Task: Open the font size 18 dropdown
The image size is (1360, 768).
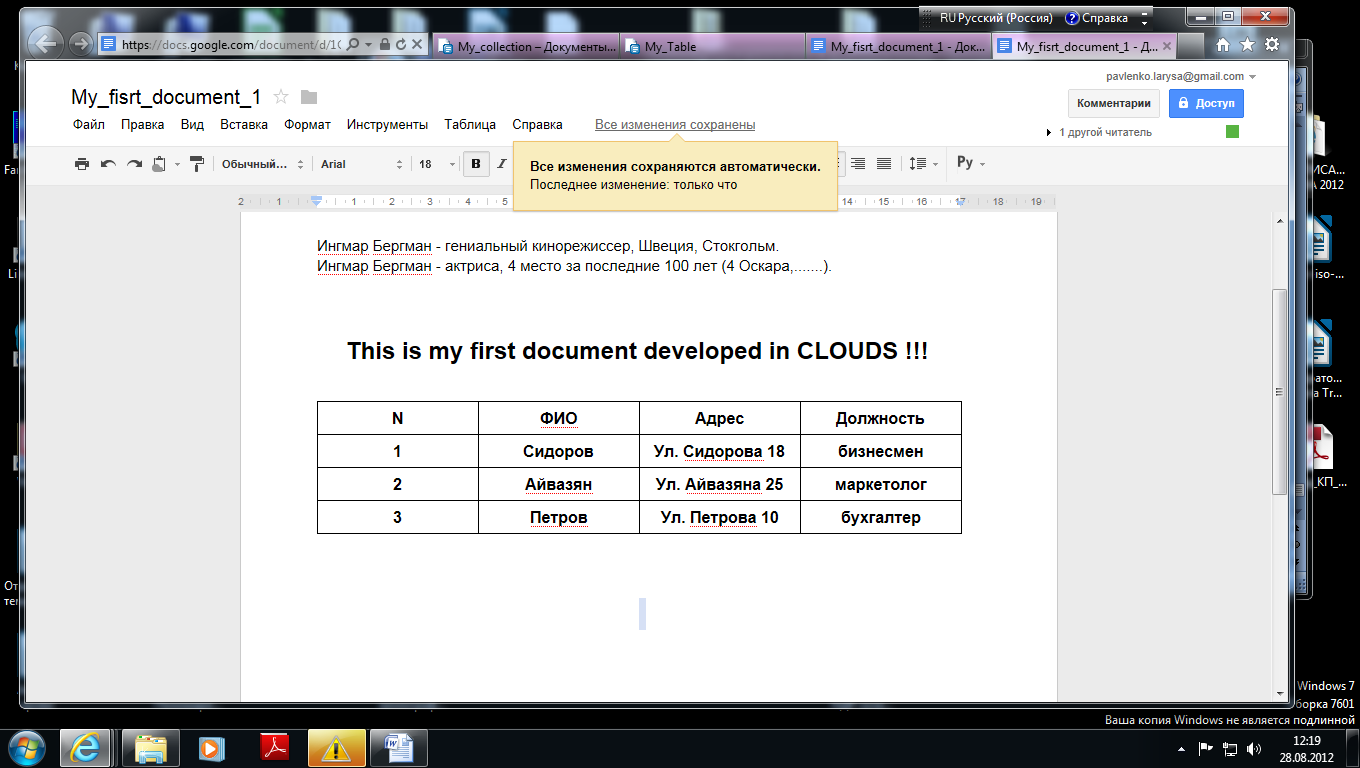Action: coord(437,164)
